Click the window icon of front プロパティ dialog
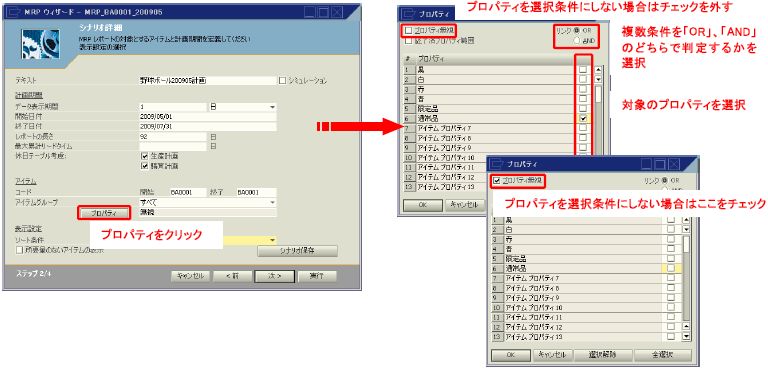 [x=496, y=163]
